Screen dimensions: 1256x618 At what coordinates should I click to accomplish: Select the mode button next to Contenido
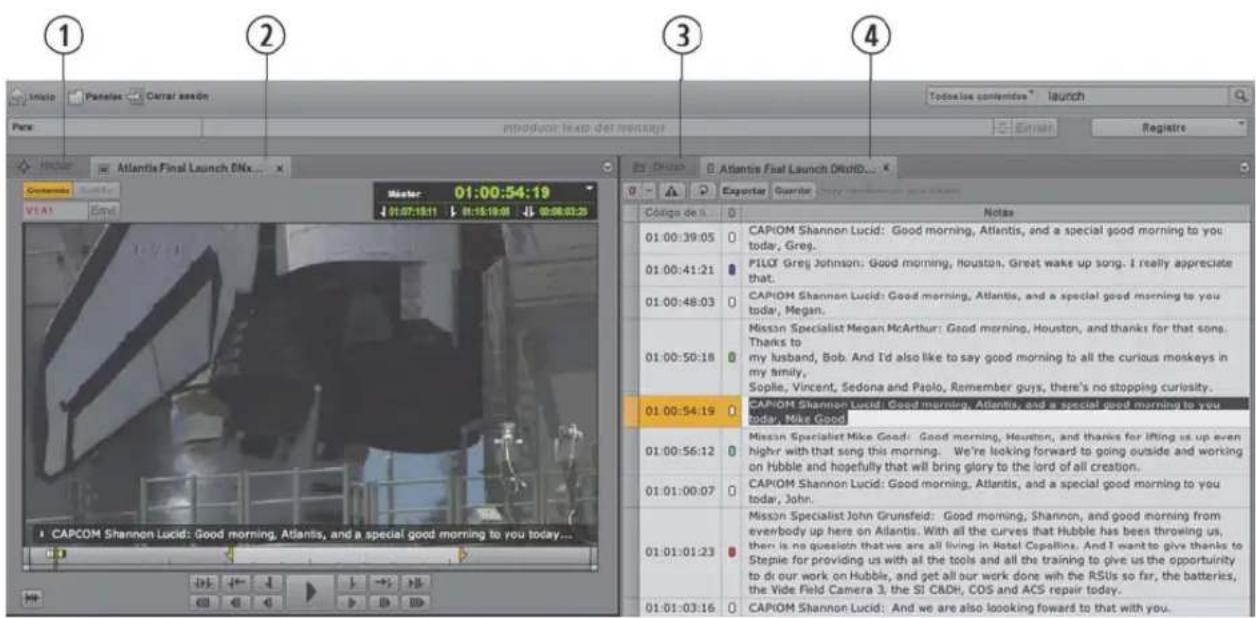[x=95, y=189]
